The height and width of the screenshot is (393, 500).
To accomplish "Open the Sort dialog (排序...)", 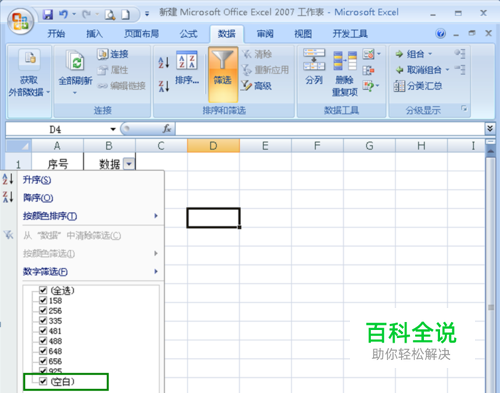I will tap(187, 68).
